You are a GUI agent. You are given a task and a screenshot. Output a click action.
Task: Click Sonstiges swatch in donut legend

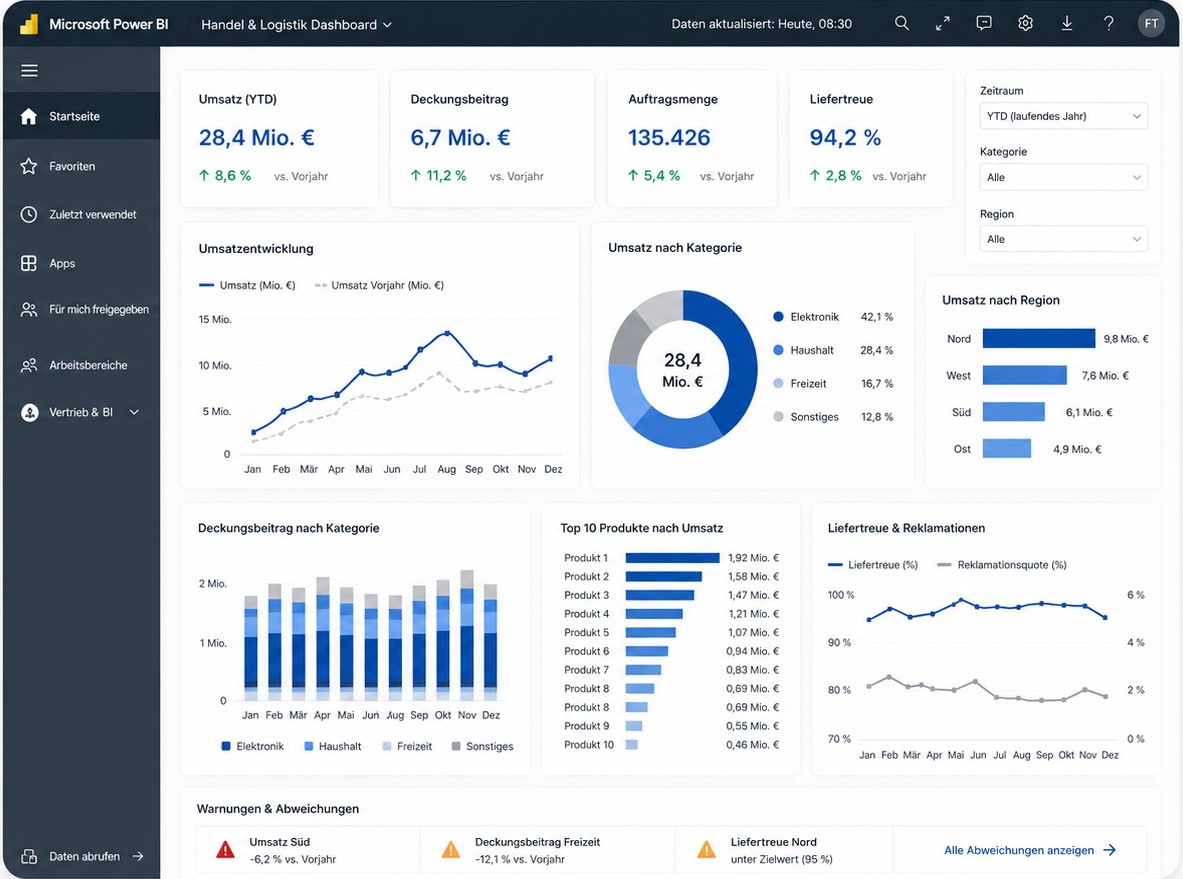(779, 416)
